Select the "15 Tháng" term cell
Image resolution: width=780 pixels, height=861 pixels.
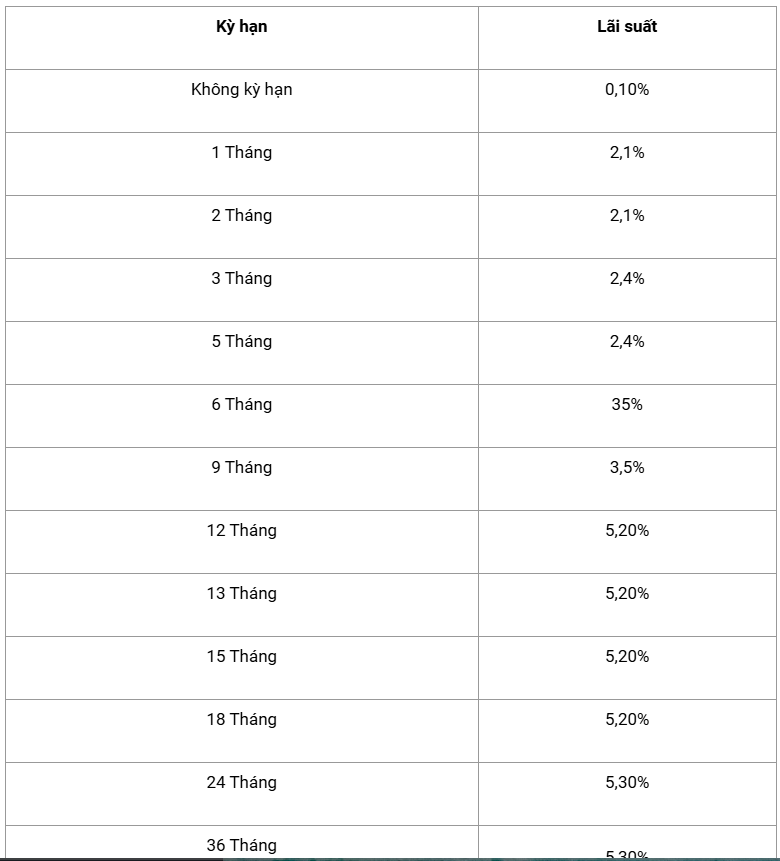point(242,657)
